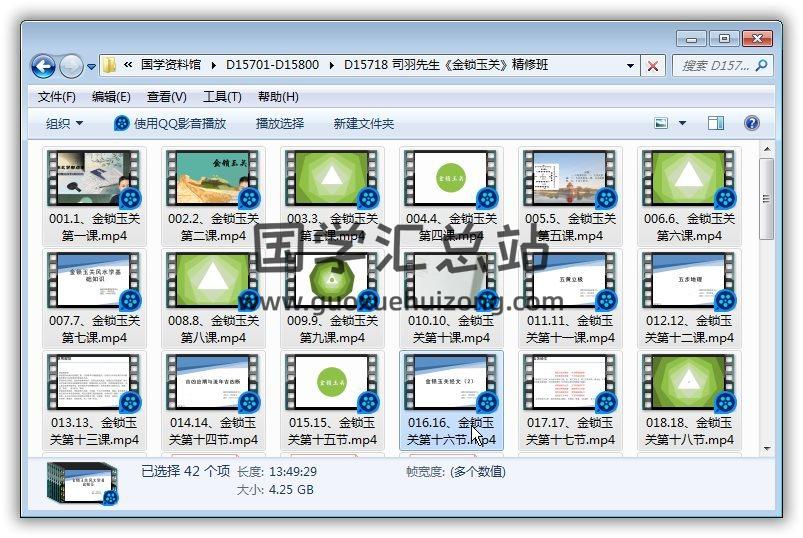Select video 015.15、金锁玉关第十五节.mp4
This screenshot has width=803, height=538.
click(x=332, y=400)
